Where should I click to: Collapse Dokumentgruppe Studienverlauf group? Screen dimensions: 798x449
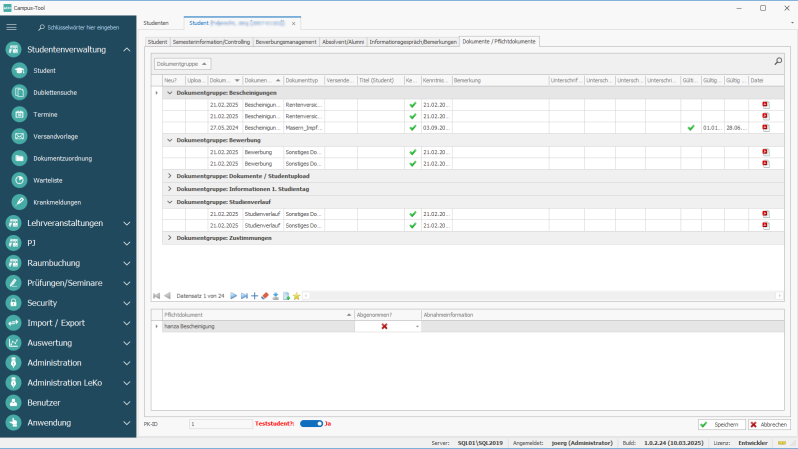click(170, 202)
